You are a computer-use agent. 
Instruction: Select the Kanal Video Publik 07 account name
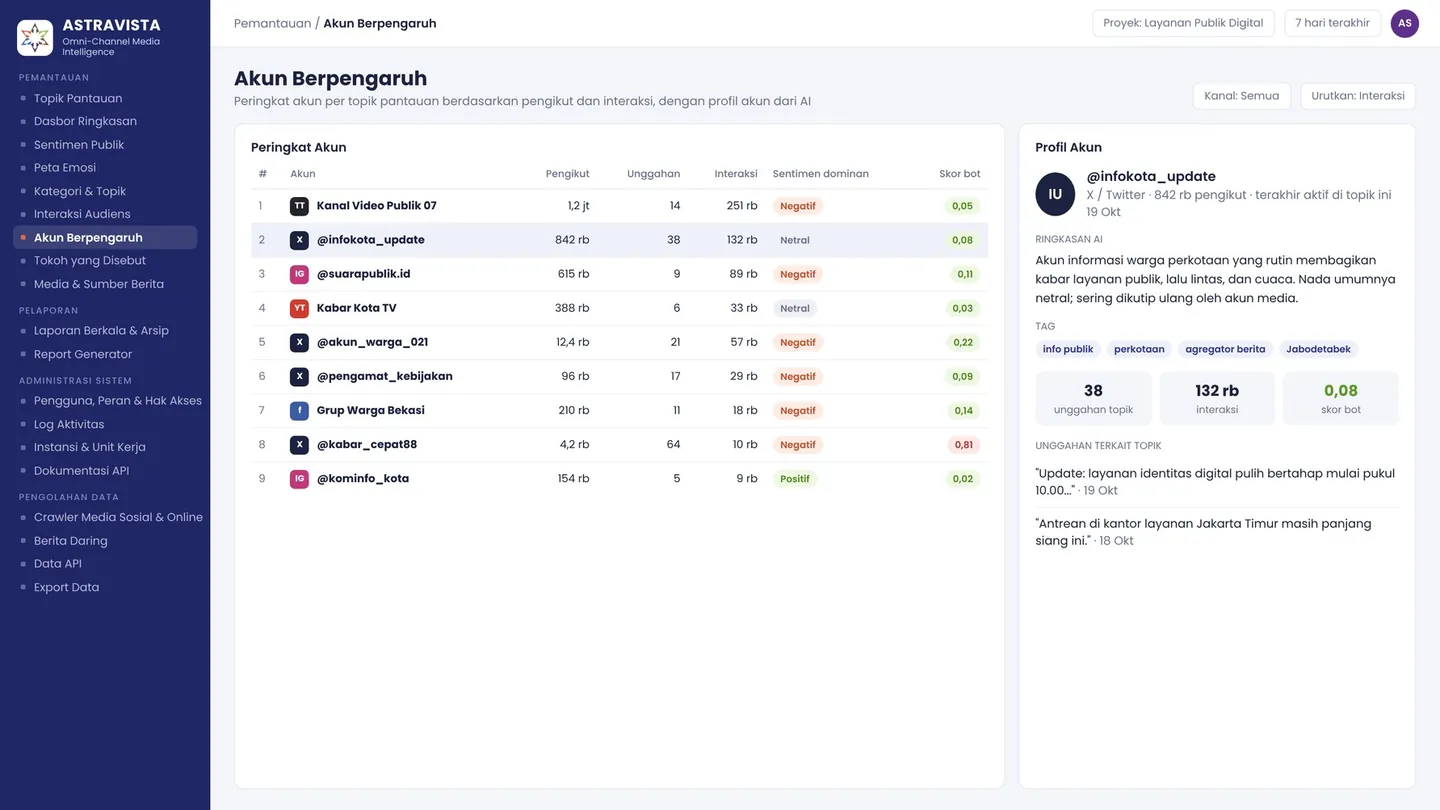(377, 206)
